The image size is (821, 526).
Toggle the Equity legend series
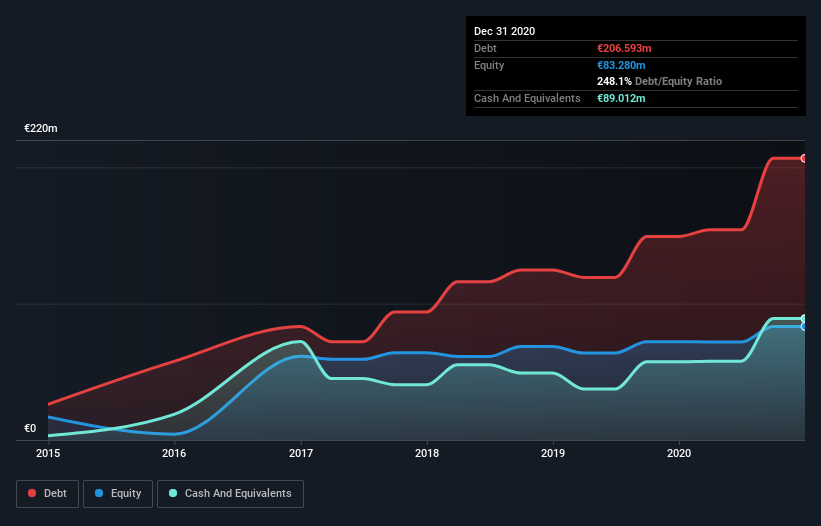point(118,494)
